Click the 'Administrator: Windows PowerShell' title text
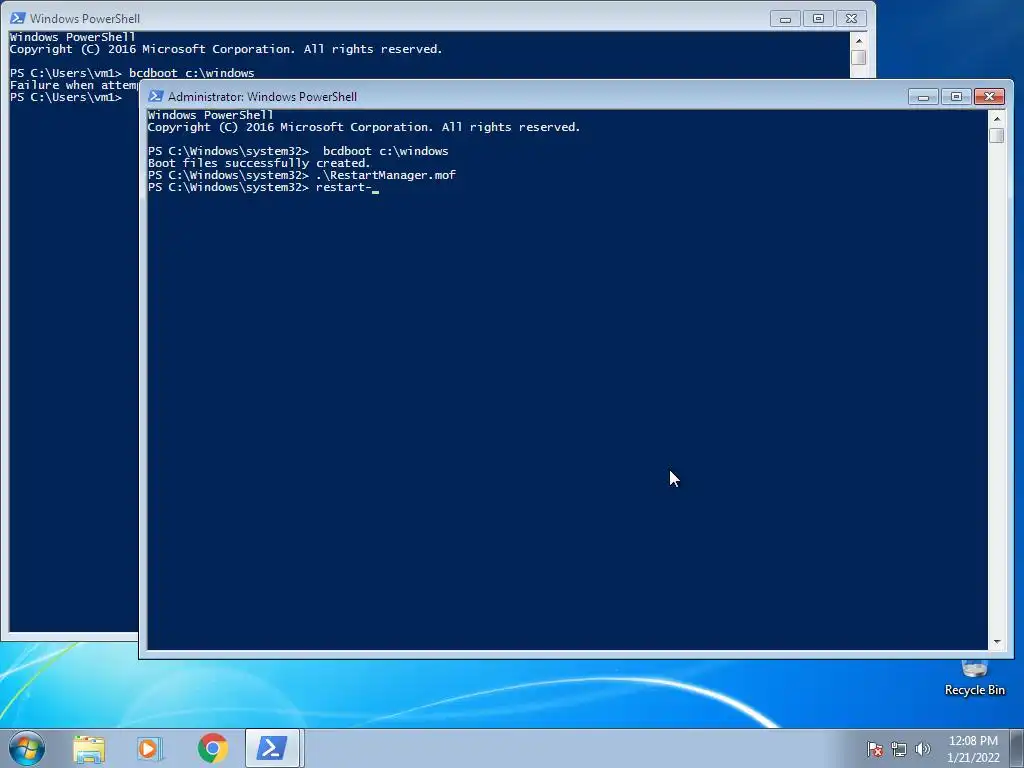1024x768 pixels. click(263, 97)
